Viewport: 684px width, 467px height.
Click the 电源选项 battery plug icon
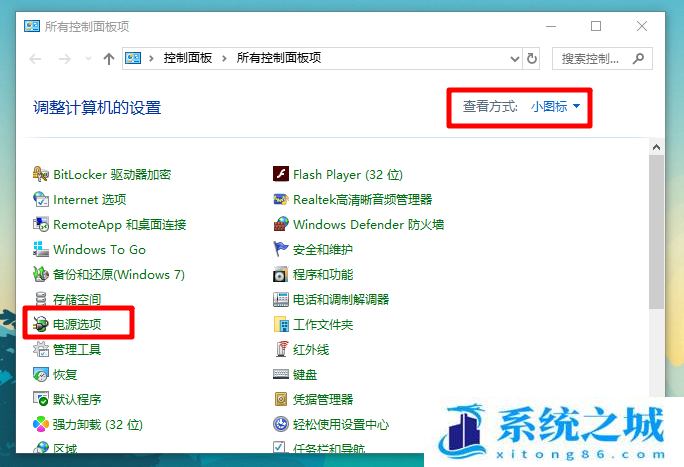point(41,324)
